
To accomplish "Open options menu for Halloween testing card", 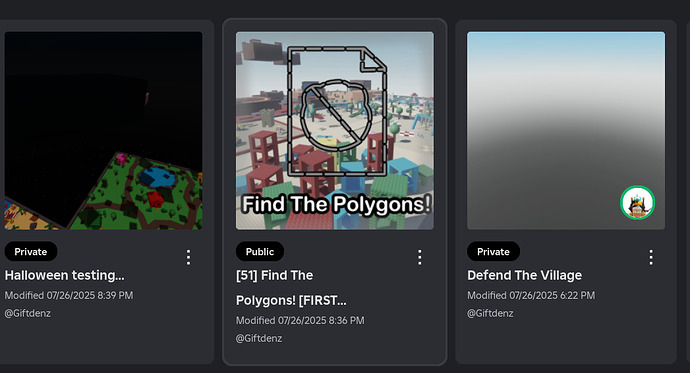I will click(188, 257).
